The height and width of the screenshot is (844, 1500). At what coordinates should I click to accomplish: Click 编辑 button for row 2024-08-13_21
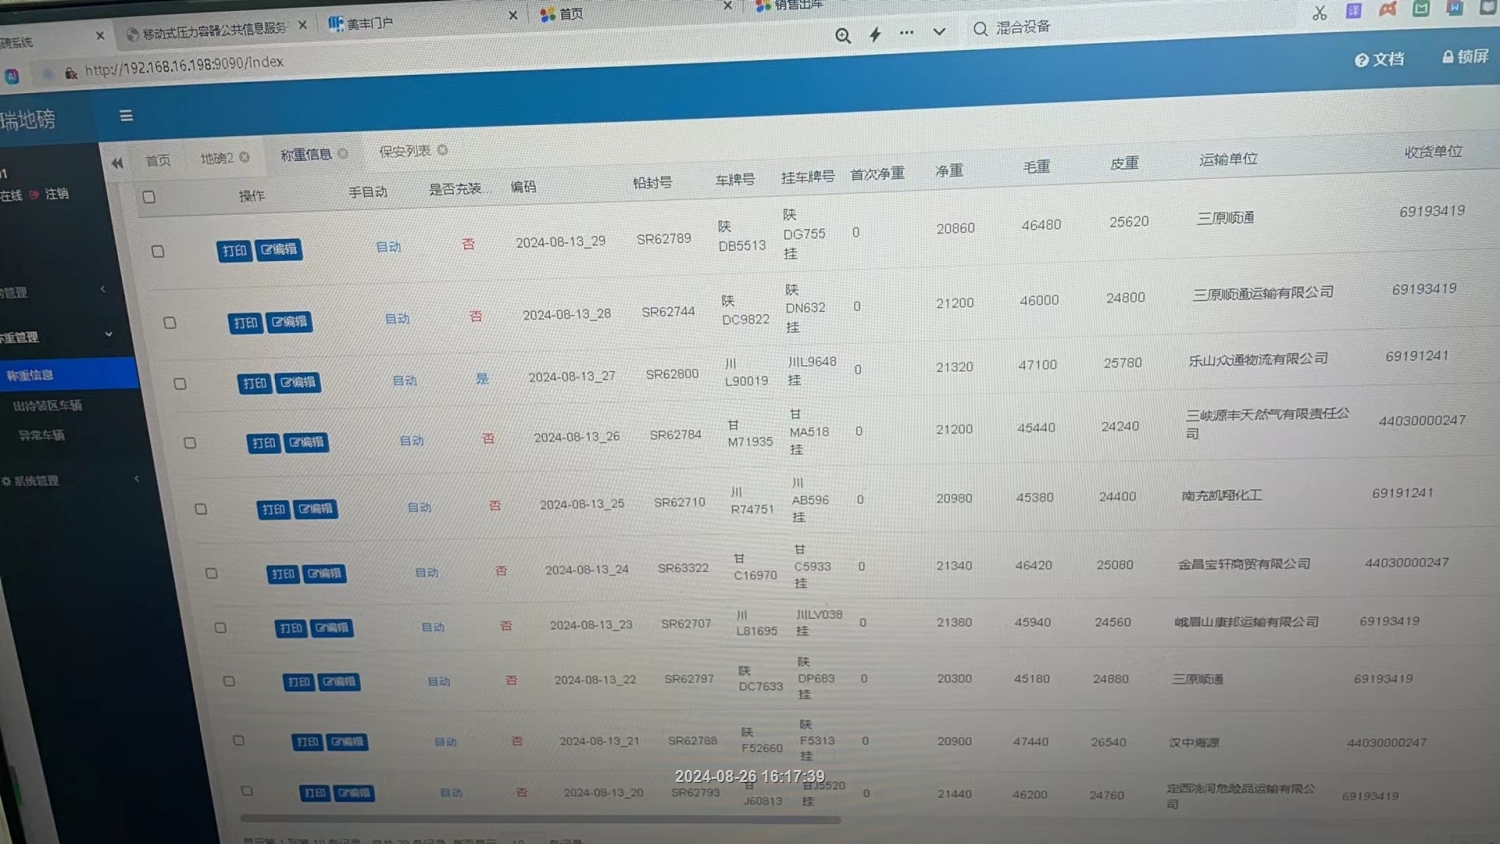click(347, 742)
